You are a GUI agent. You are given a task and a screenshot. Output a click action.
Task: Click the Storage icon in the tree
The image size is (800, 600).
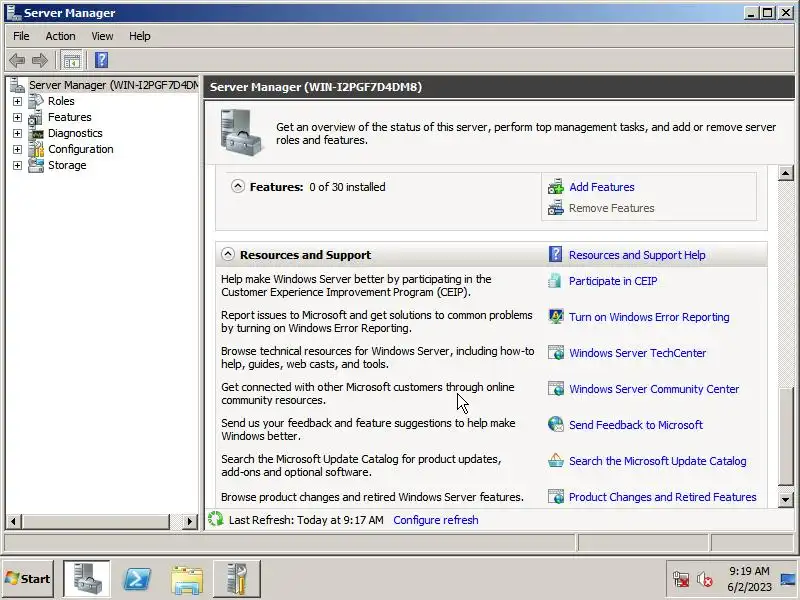click(x=36, y=165)
